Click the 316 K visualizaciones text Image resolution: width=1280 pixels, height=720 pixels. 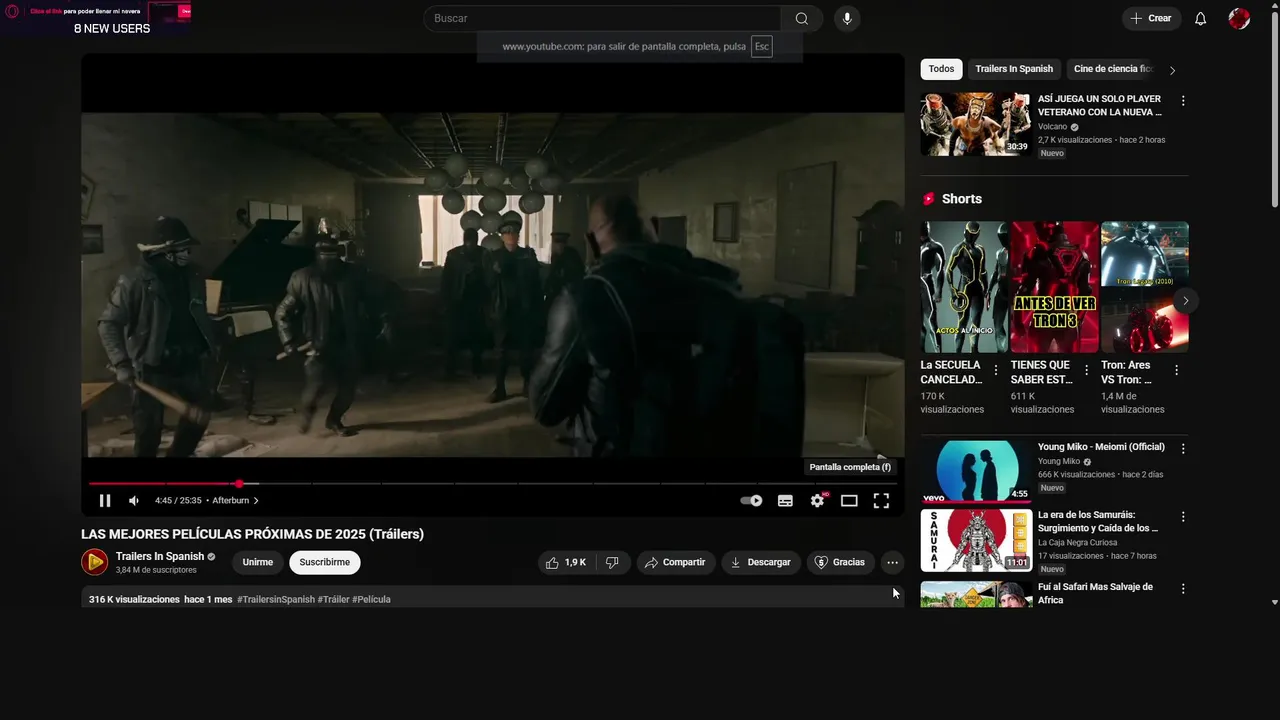point(134,600)
